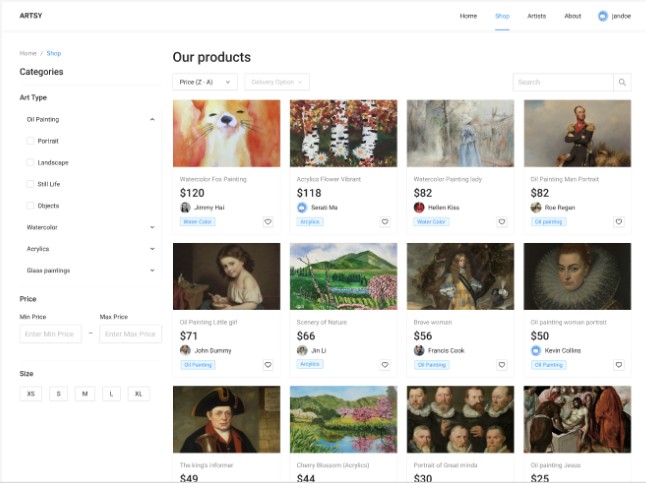
Task: Open Jimmy Hai's artist avatar
Action: tap(185, 207)
